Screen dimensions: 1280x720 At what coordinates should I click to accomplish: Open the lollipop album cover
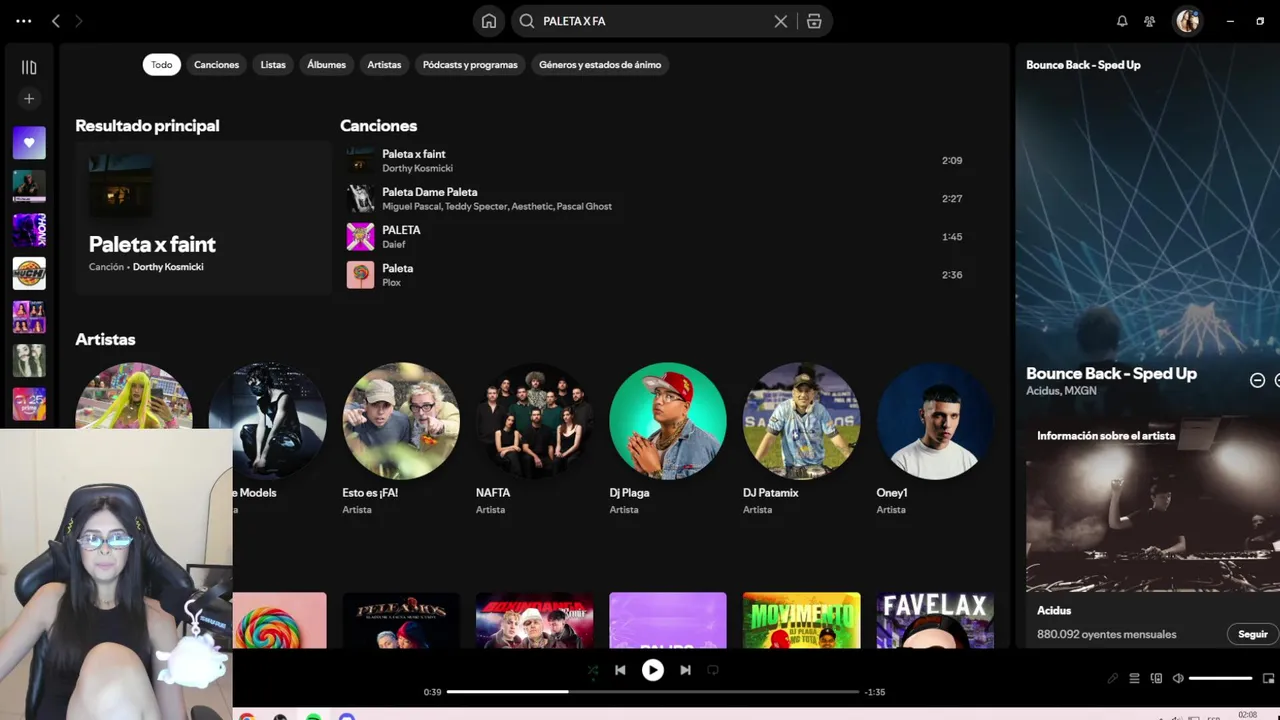[x=280, y=620]
